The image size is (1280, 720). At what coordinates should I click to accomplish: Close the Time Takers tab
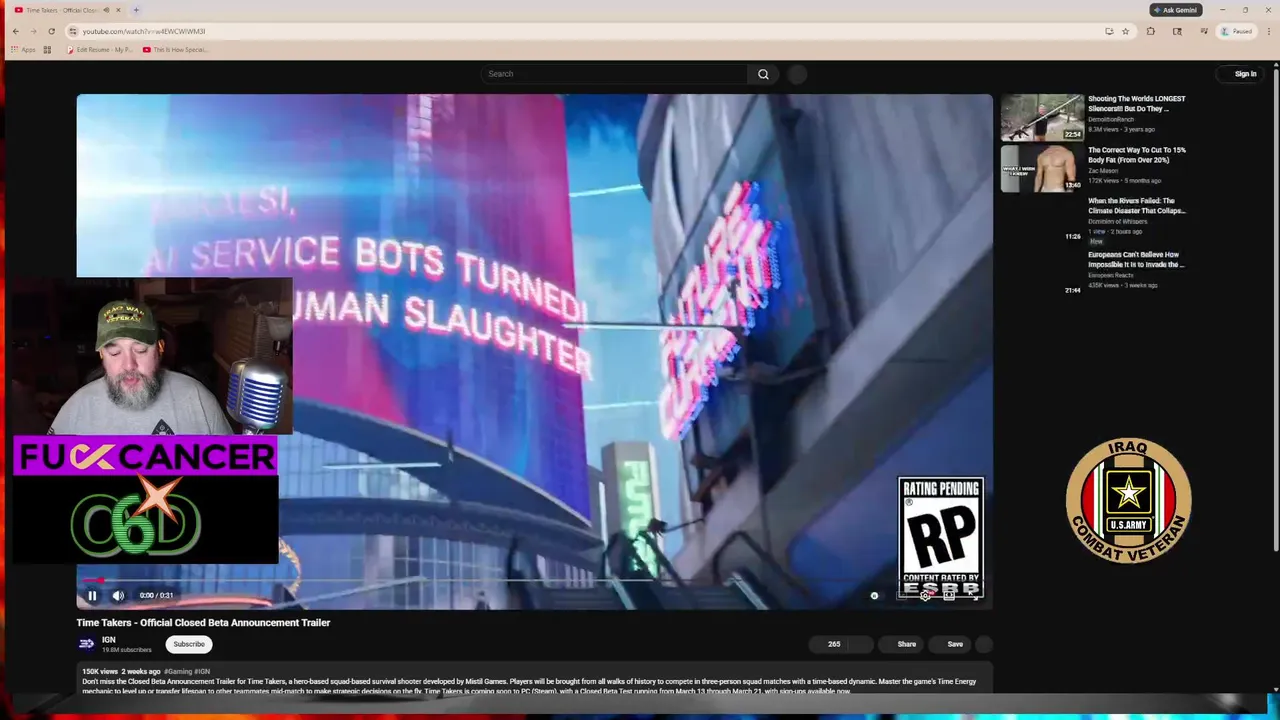[x=118, y=10]
